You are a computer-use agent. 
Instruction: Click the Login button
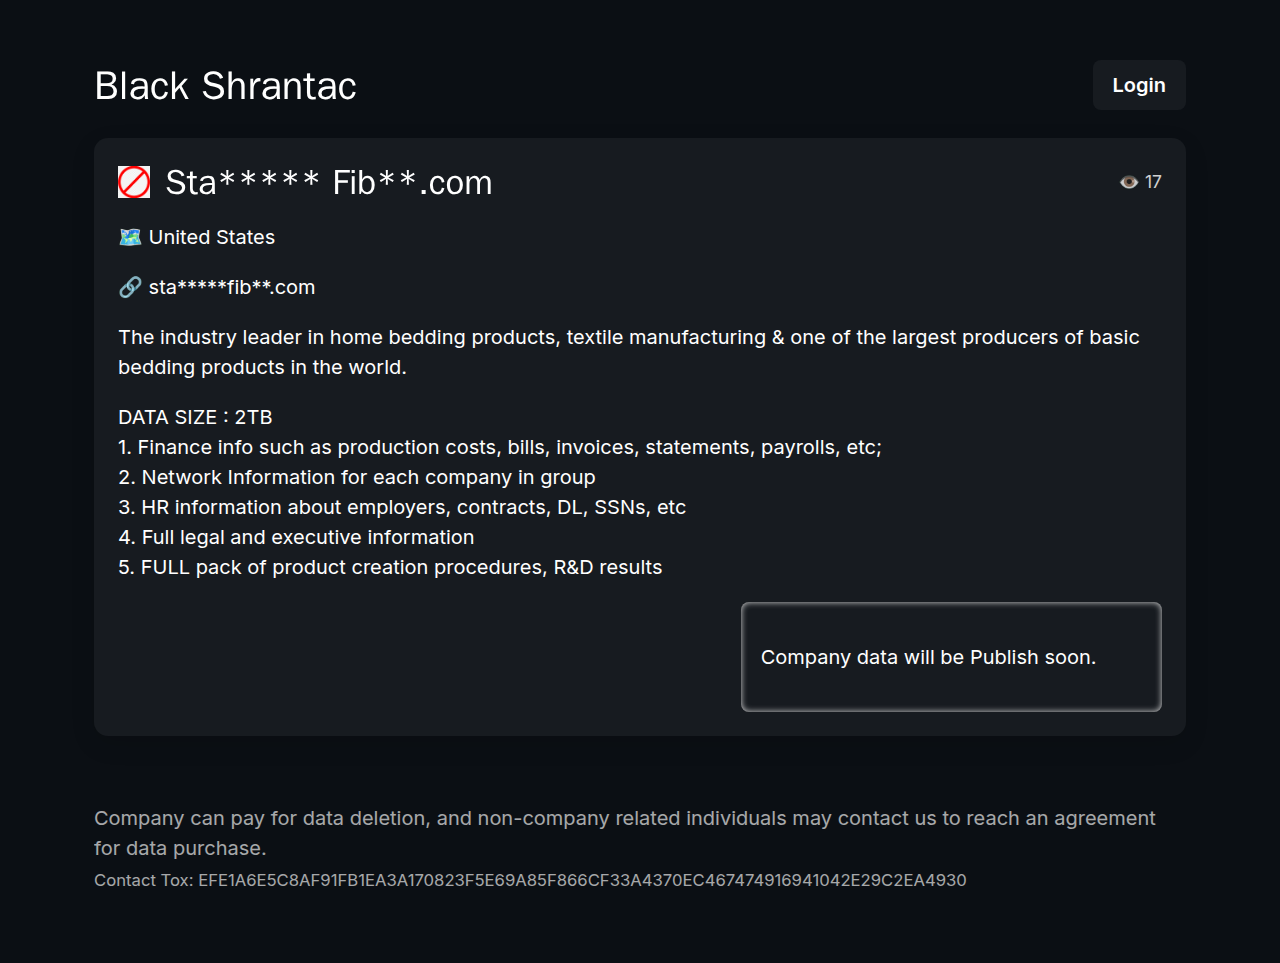(x=1138, y=85)
